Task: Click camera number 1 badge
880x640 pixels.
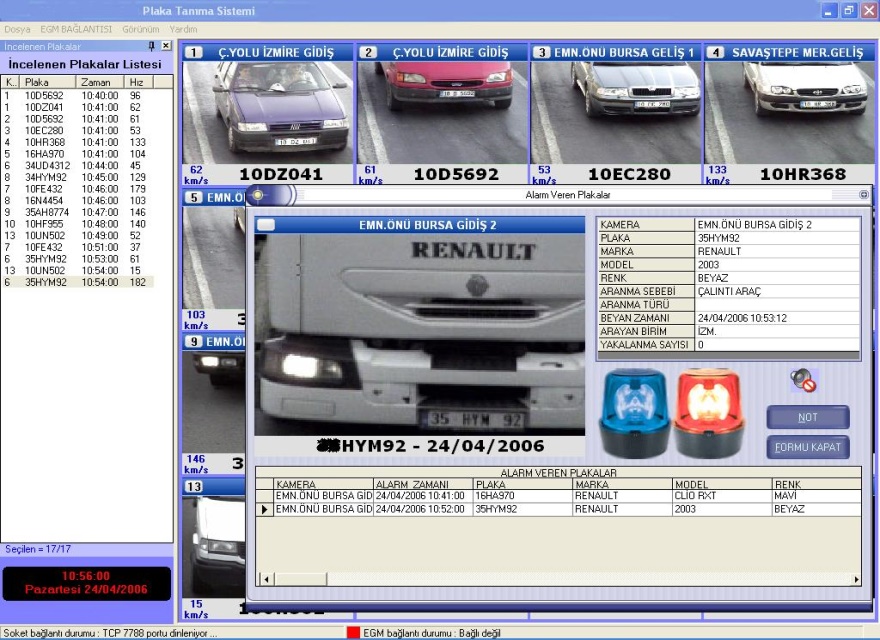Action: click(x=193, y=53)
